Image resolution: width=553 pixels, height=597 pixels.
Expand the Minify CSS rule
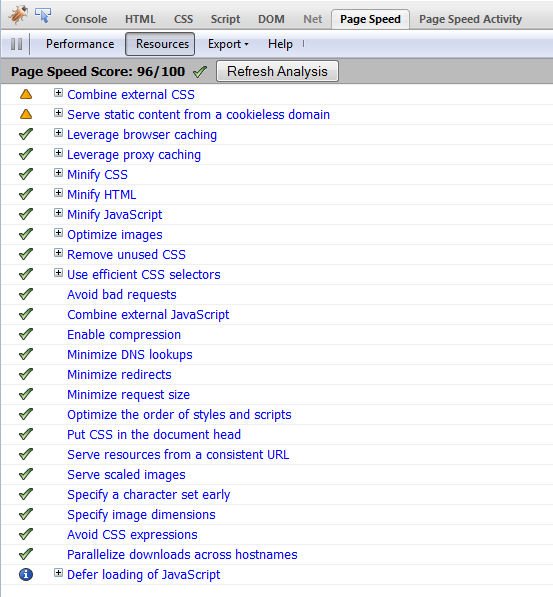[58, 172]
